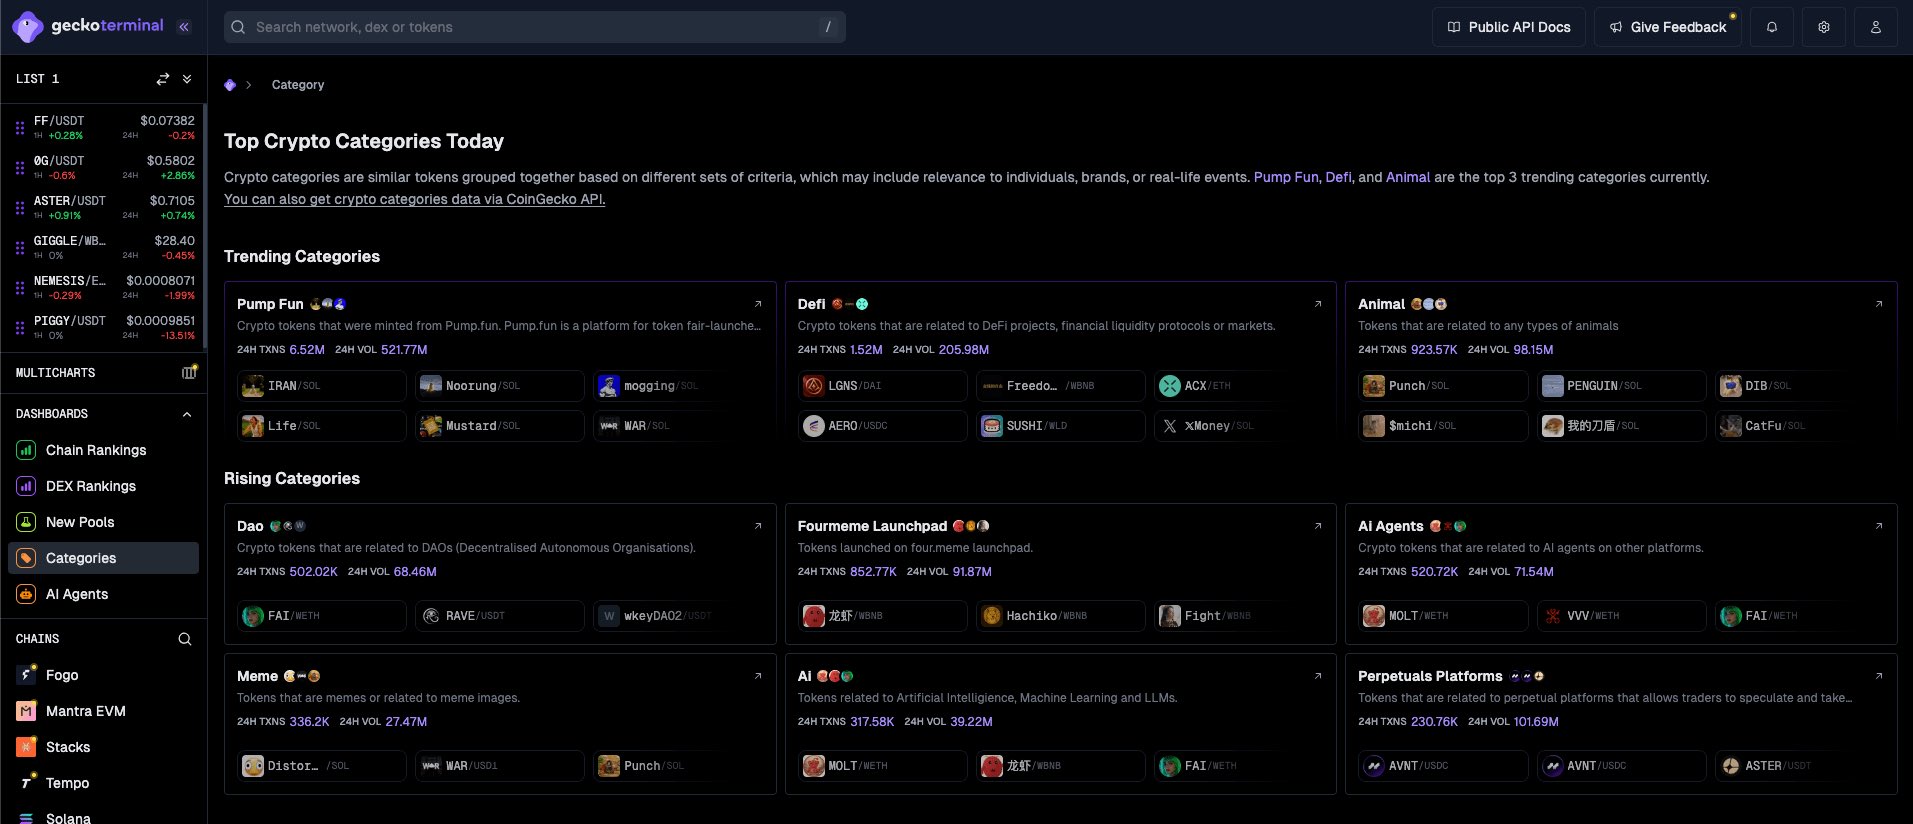Select the Tempo chain
Image resolution: width=1913 pixels, height=824 pixels.
tap(104, 783)
